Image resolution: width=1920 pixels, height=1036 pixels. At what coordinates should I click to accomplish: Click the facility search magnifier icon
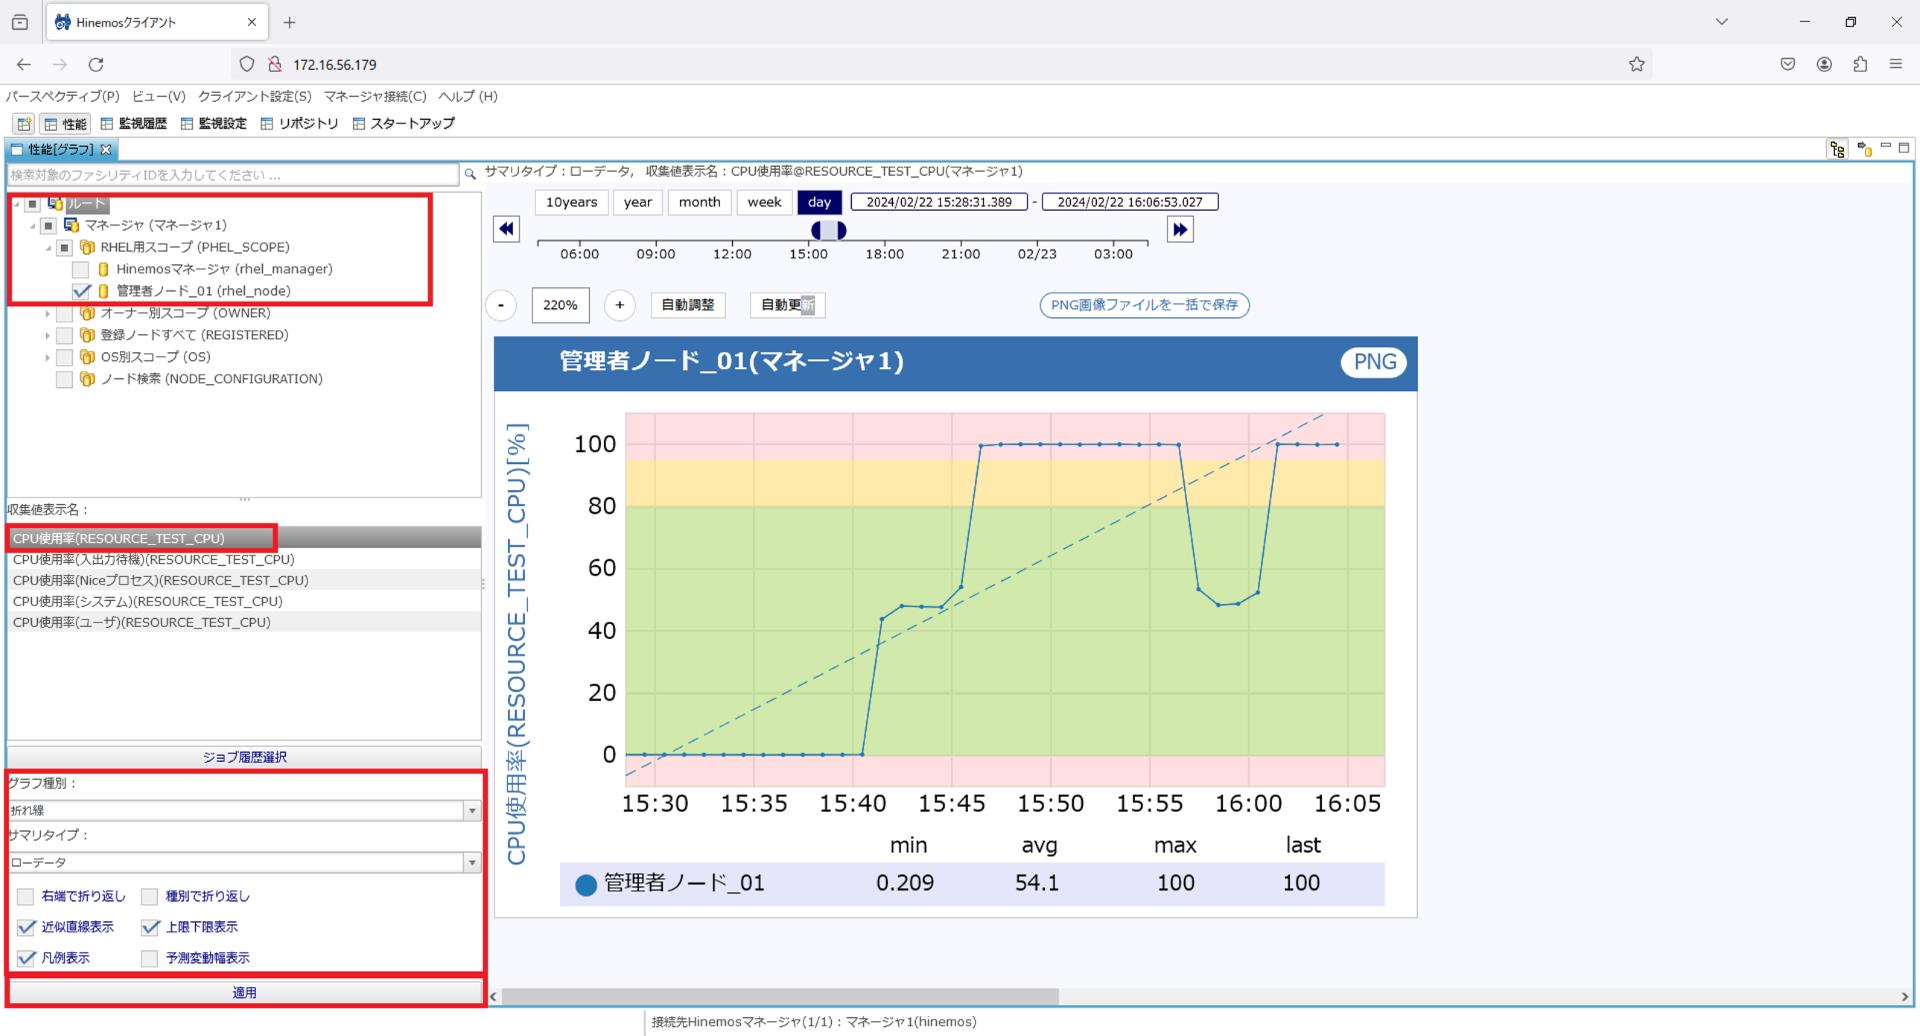click(x=470, y=175)
